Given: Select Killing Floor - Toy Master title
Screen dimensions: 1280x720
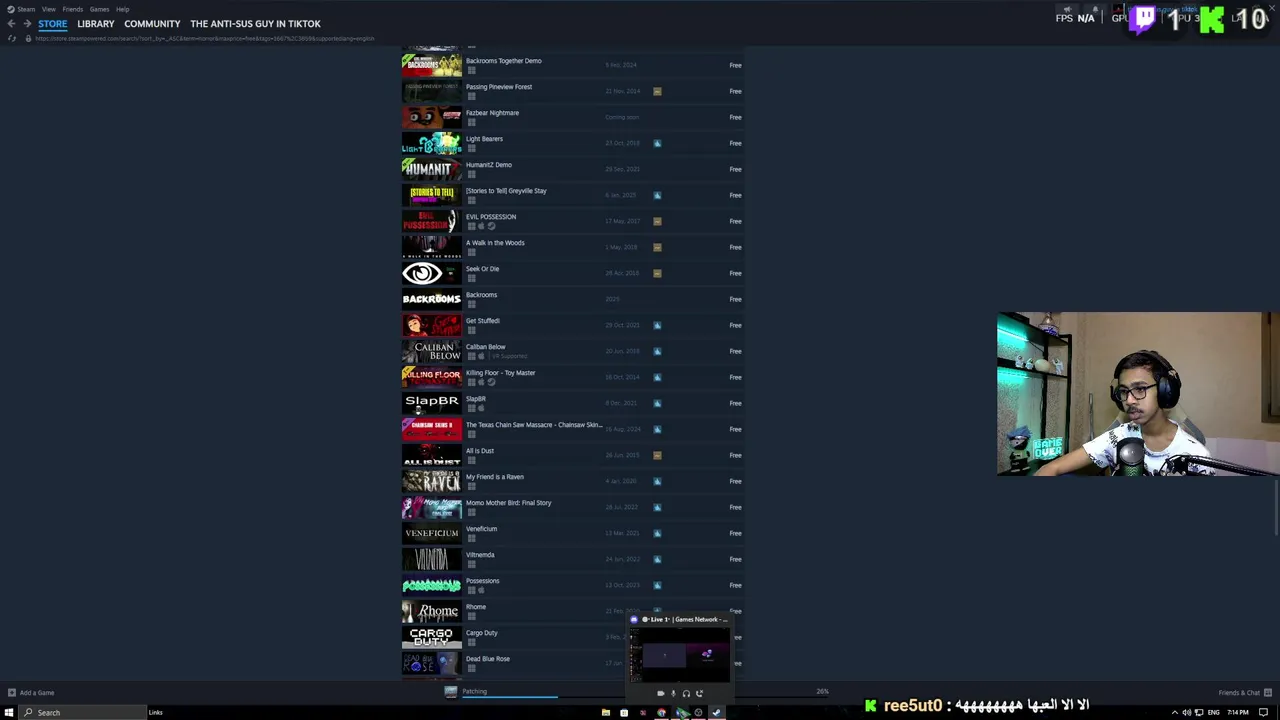Looking at the screenshot, I should (500, 373).
